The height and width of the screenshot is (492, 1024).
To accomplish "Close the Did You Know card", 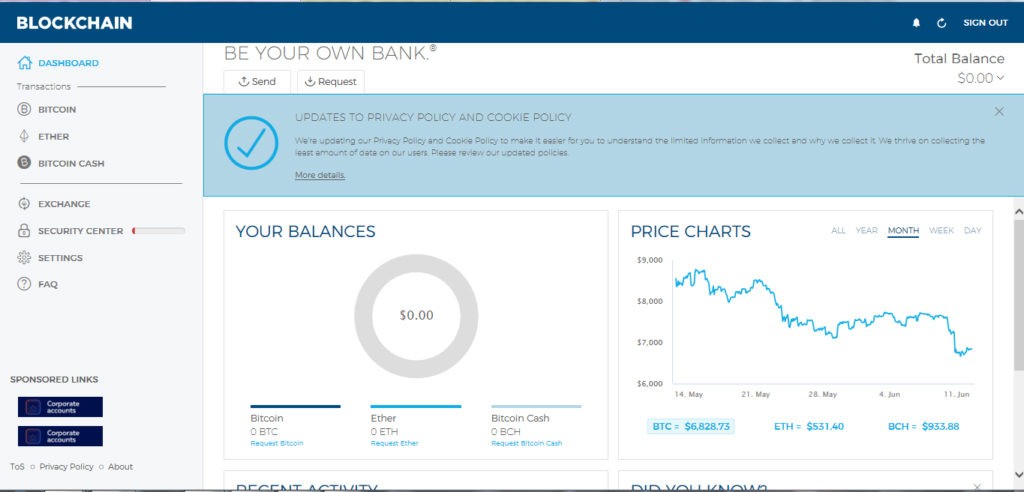I will (x=977, y=487).
